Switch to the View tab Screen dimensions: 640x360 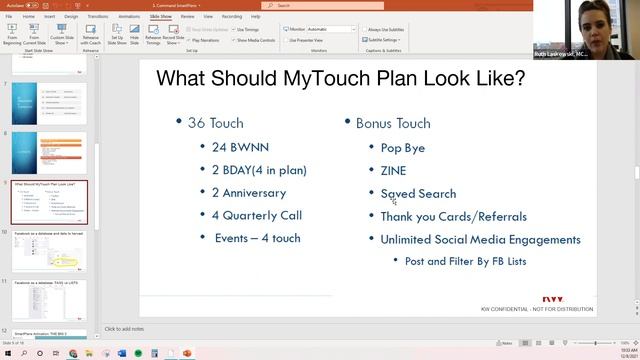point(208,17)
